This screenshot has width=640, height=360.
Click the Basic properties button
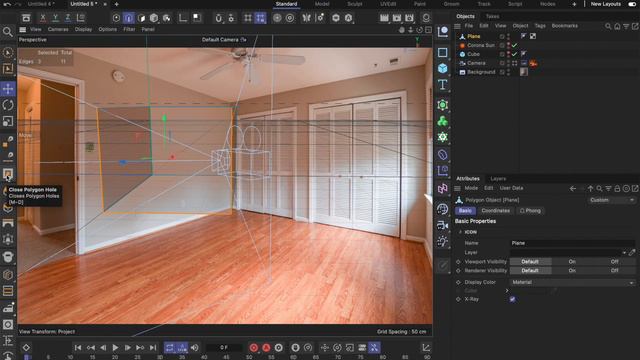point(465,211)
